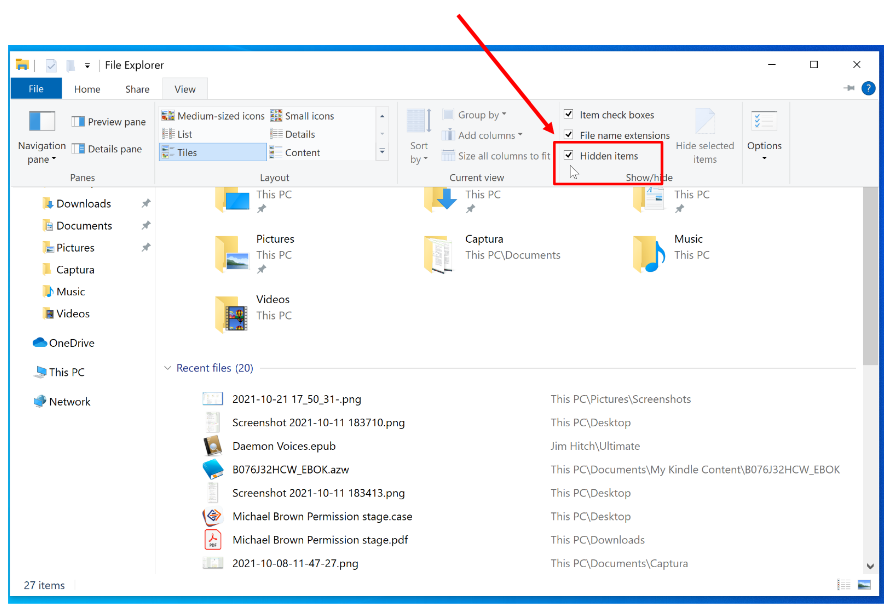Image resolution: width=895 pixels, height=615 pixels.
Task: Uncheck the Hidden items checkbox
Action: coord(569,155)
